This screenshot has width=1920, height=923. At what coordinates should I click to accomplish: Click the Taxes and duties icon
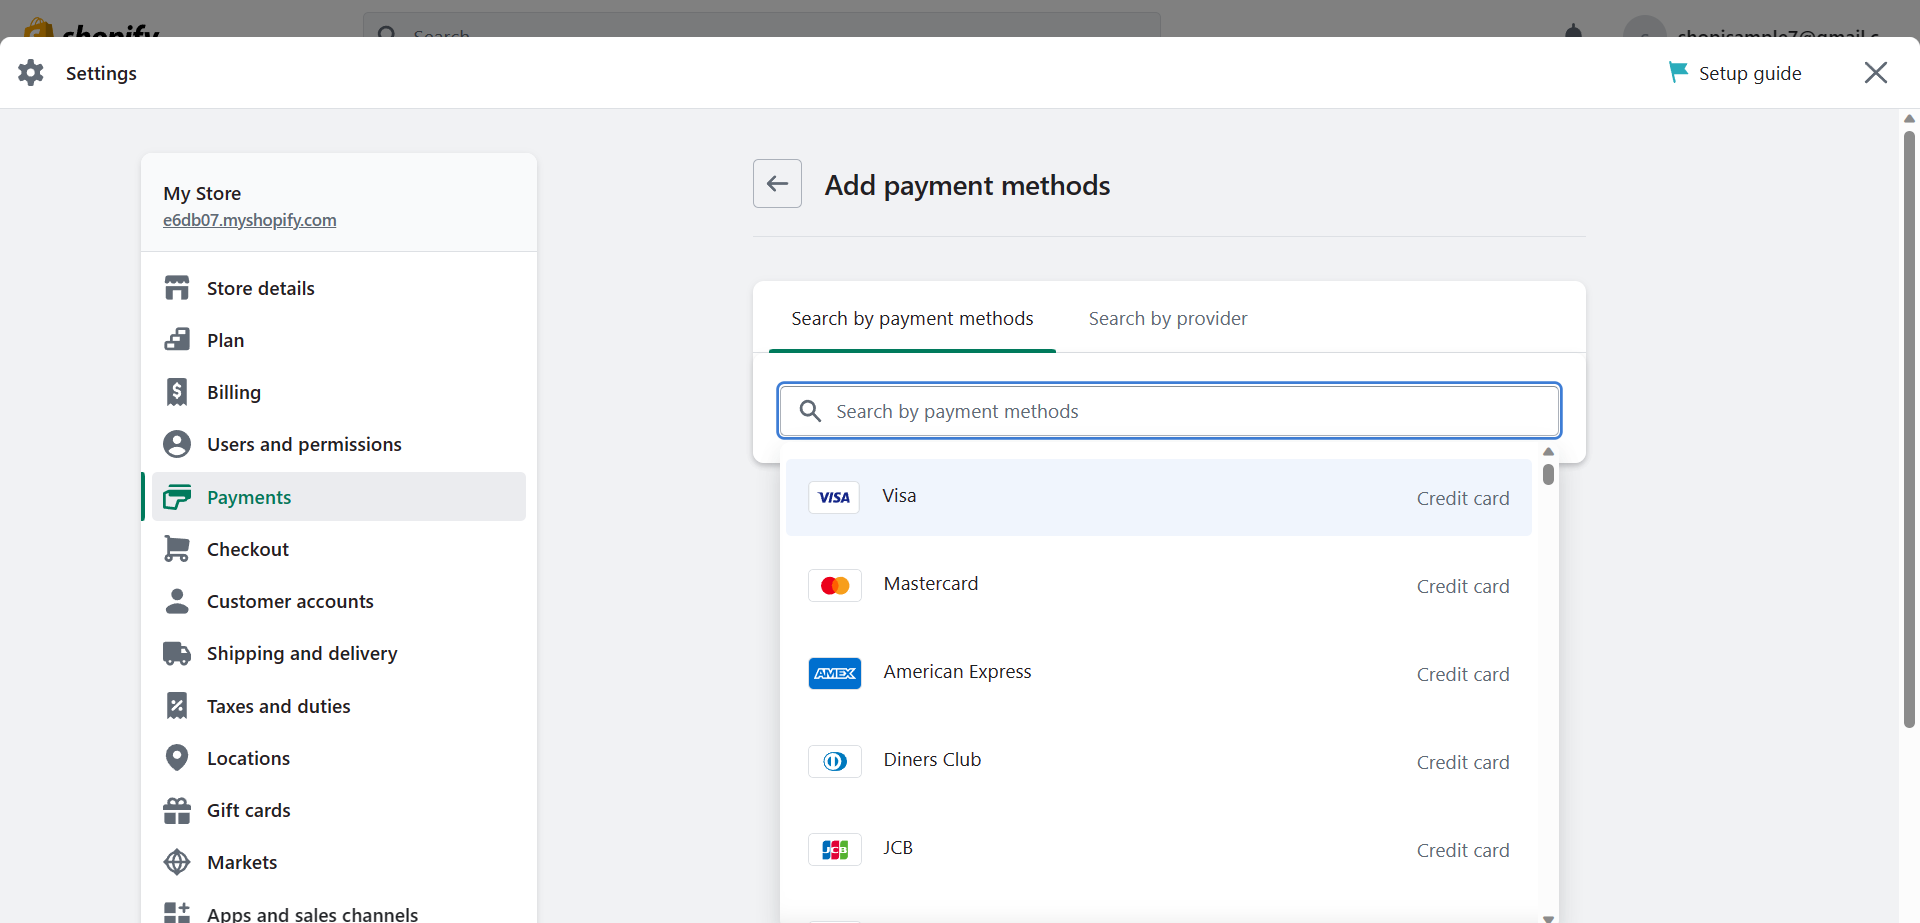point(177,706)
